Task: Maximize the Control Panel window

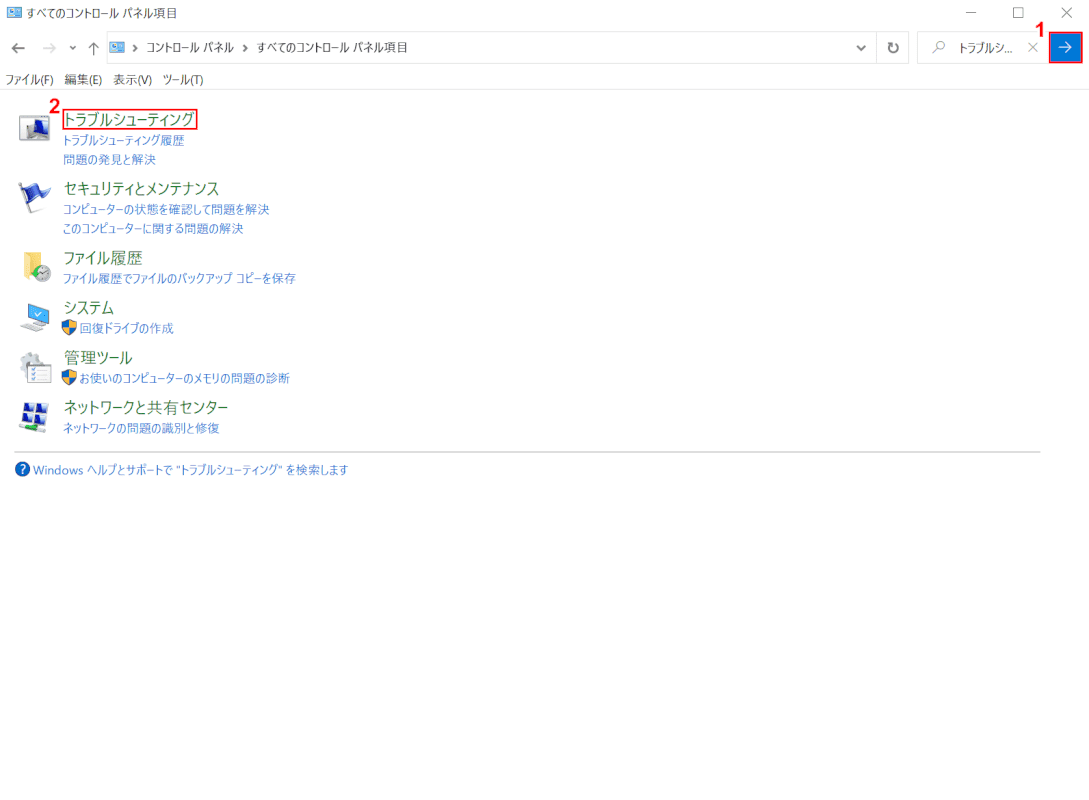Action: point(1018,12)
